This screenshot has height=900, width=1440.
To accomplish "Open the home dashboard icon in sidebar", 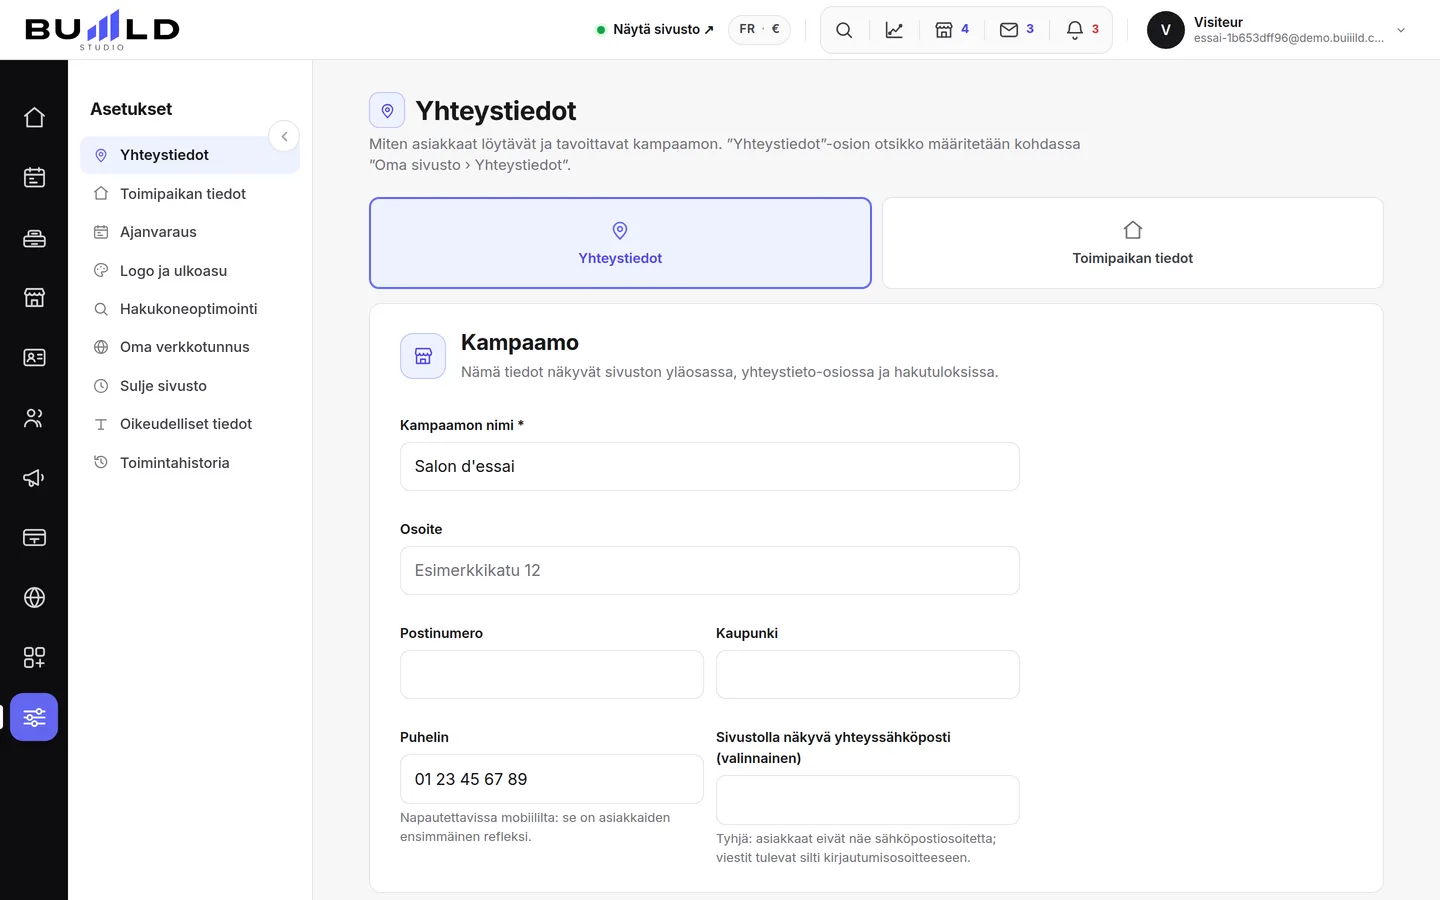I will point(34,118).
